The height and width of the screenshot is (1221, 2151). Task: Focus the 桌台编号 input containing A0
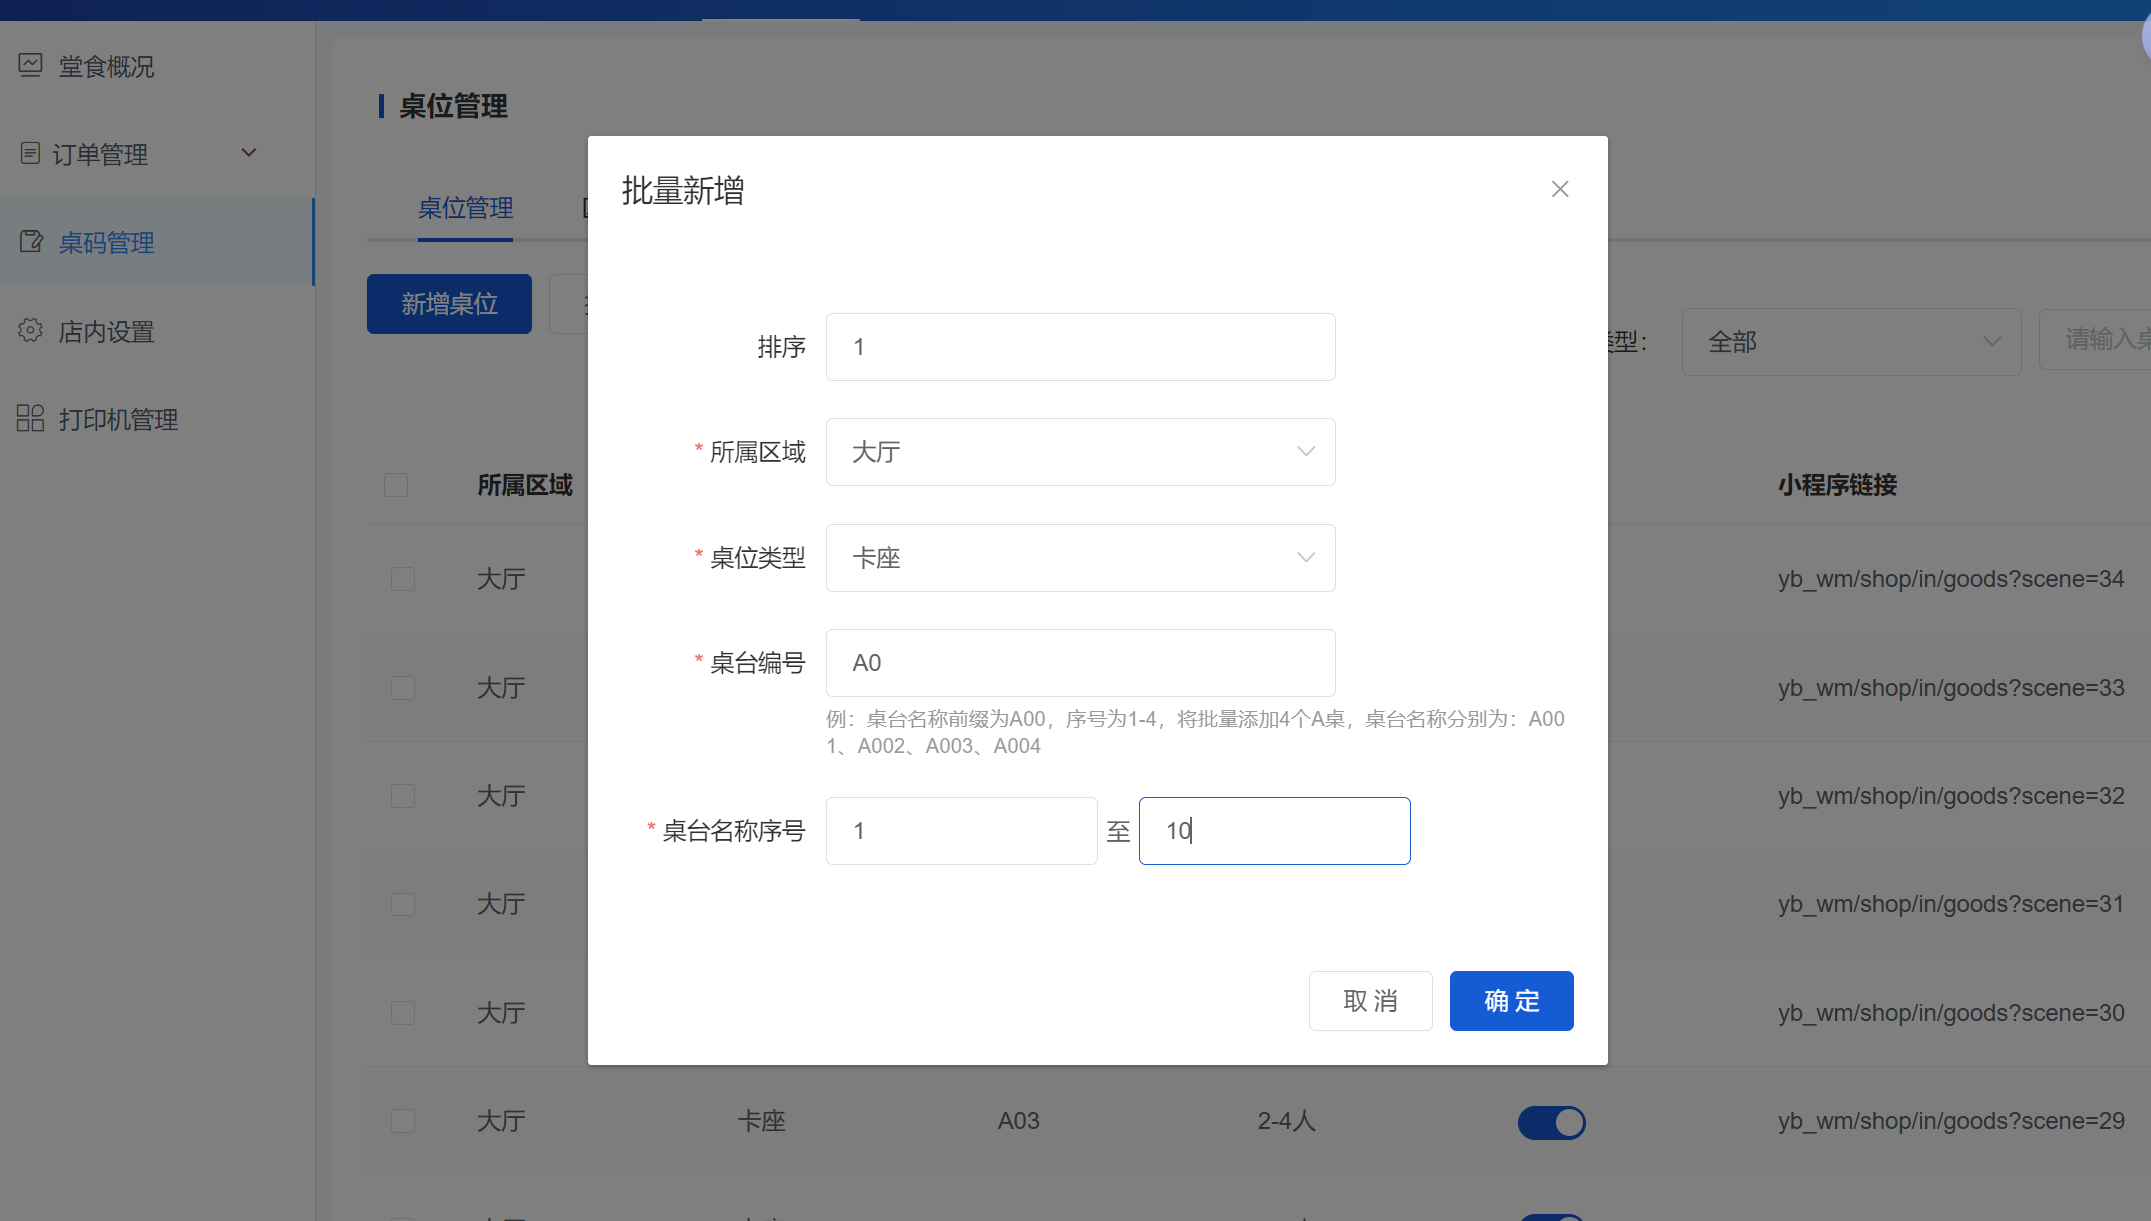pyautogui.click(x=1080, y=663)
